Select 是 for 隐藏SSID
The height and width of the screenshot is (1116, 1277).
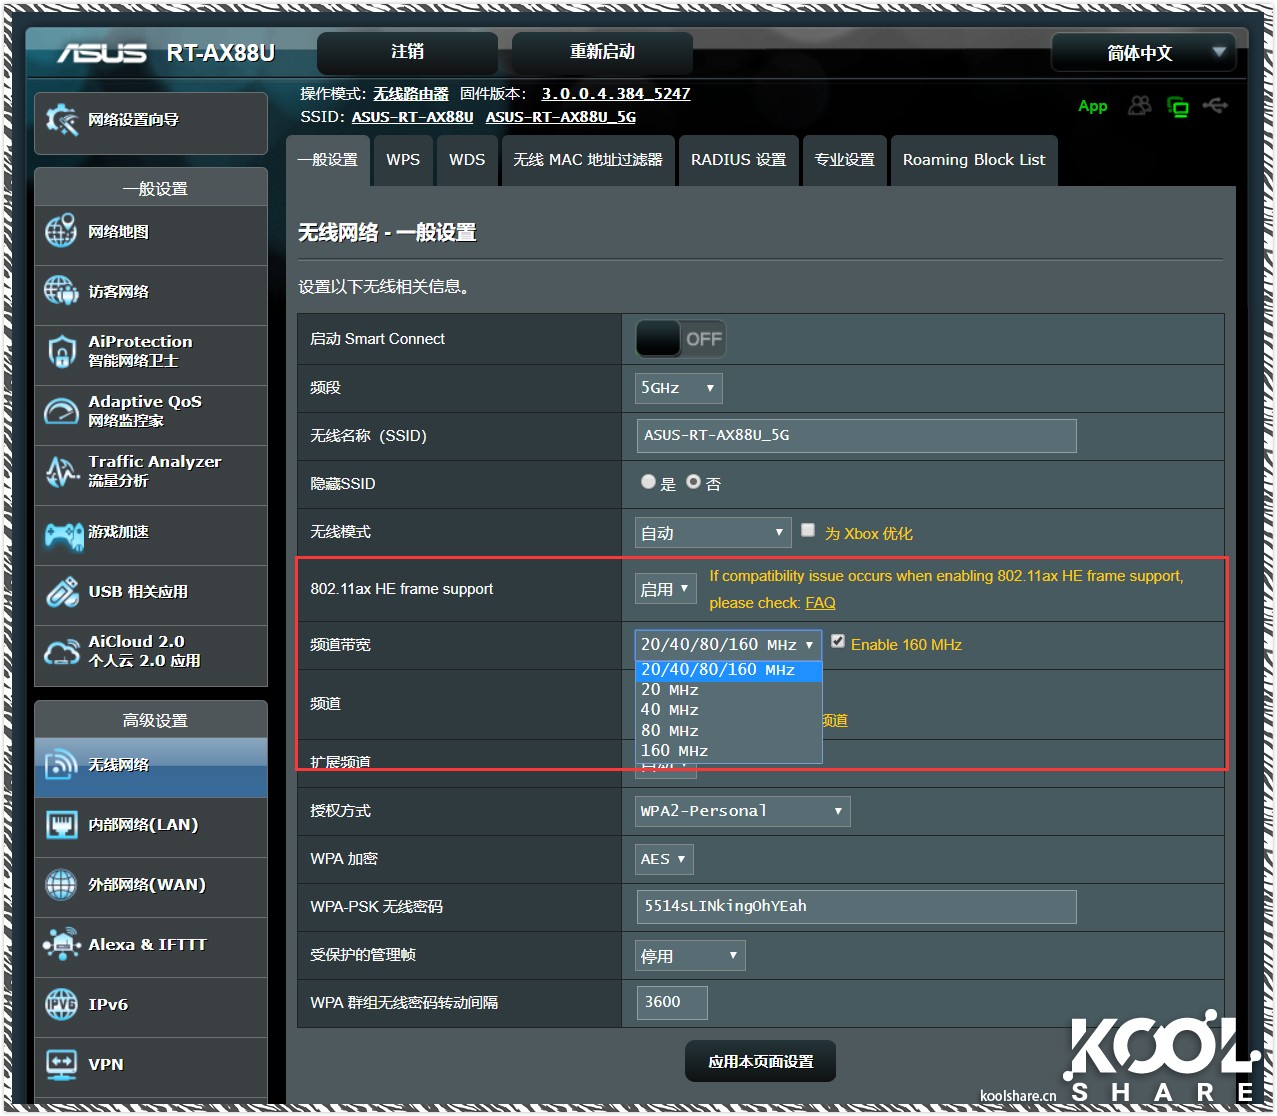pyautogui.click(x=648, y=482)
